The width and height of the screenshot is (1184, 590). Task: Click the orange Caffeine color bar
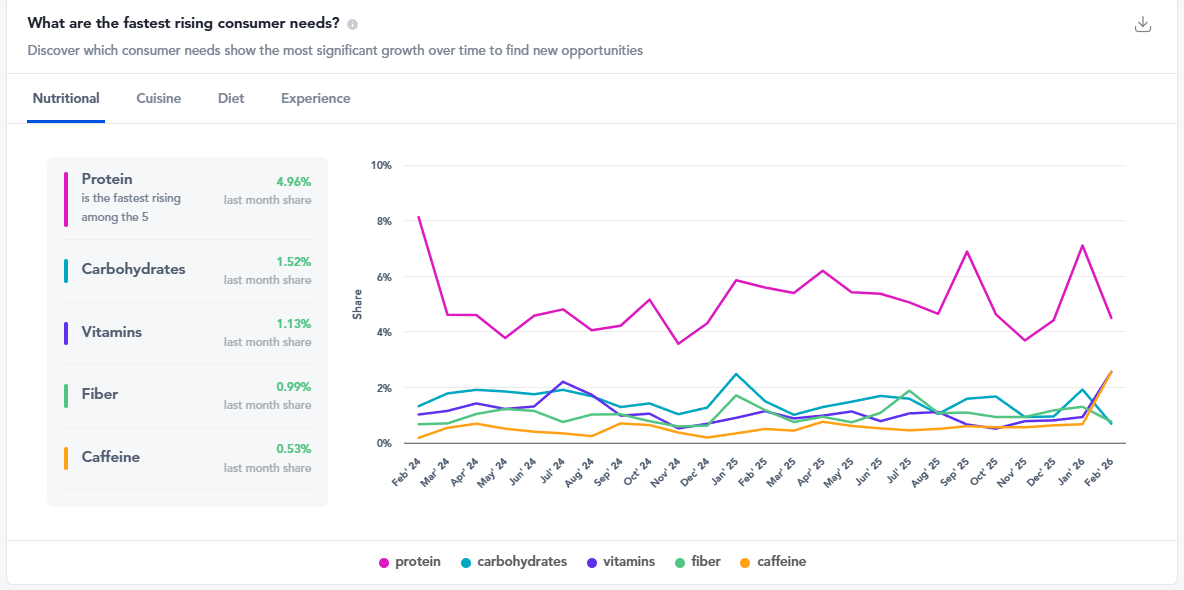(x=66, y=458)
